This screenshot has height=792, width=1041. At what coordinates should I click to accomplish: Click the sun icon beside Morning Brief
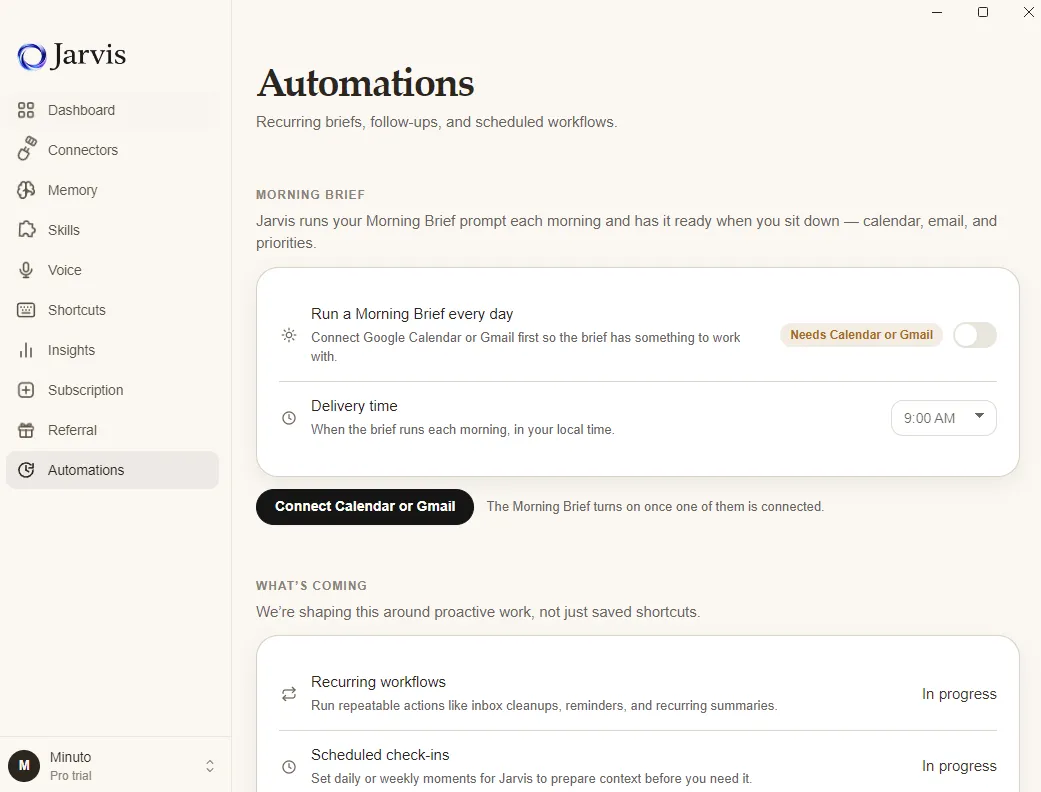289,335
